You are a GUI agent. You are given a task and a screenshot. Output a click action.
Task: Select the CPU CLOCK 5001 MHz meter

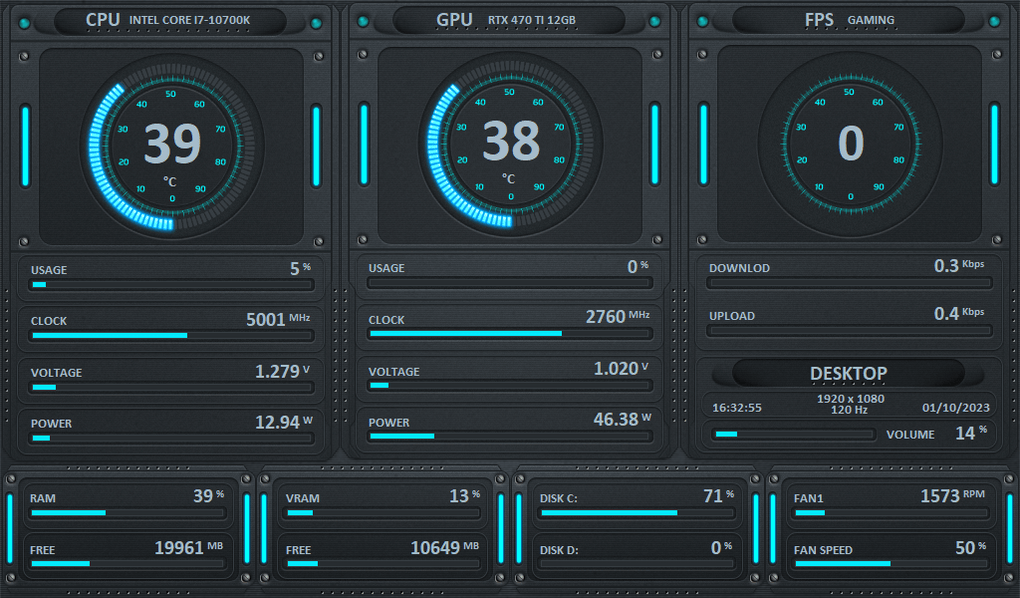(x=172, y=335)
